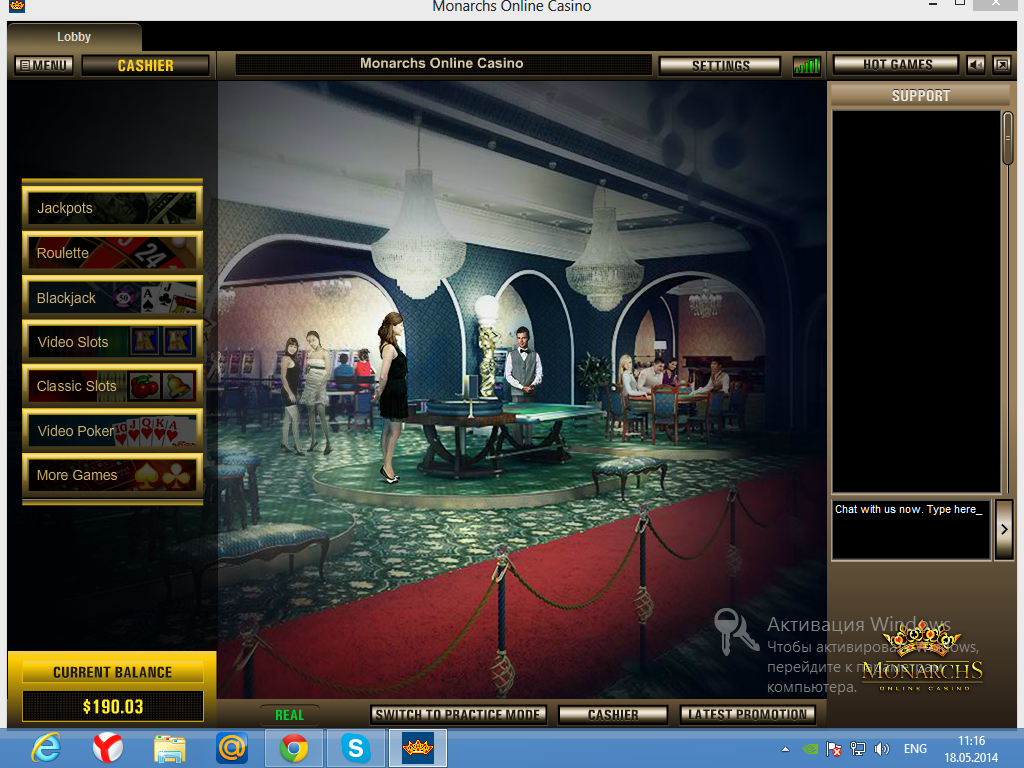The height and width of the screenshot is (768, 1024).
Task: Check the green connection signal indicator
Action: (807, 65)
